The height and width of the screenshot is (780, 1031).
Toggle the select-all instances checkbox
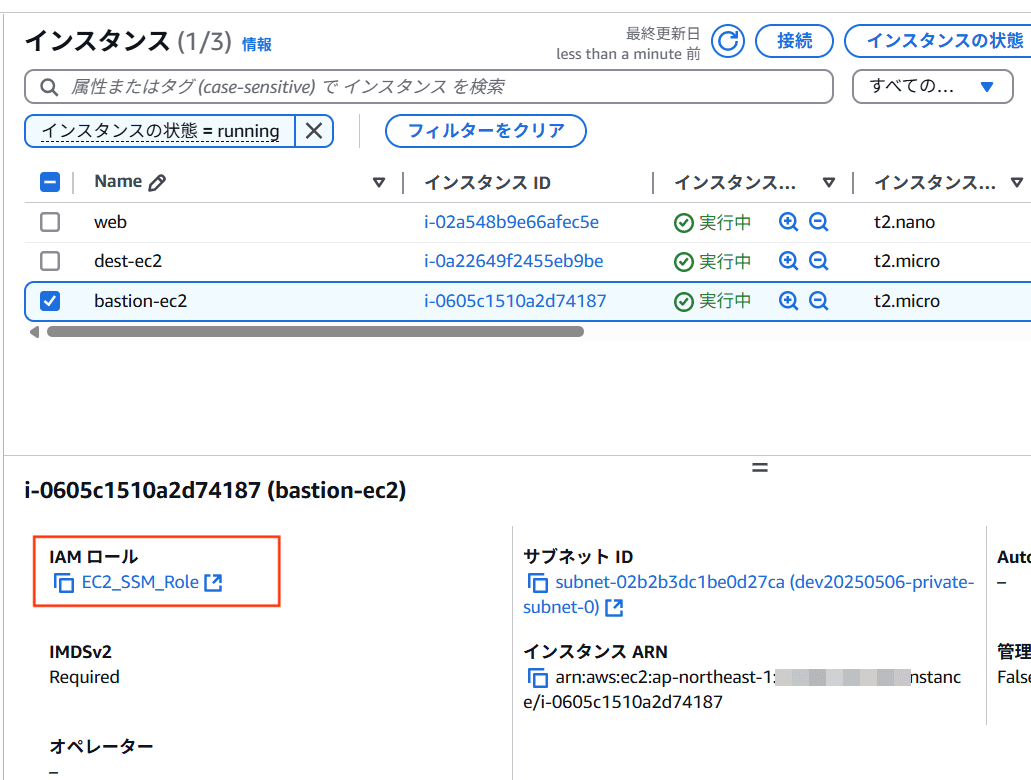pos(50,182)
